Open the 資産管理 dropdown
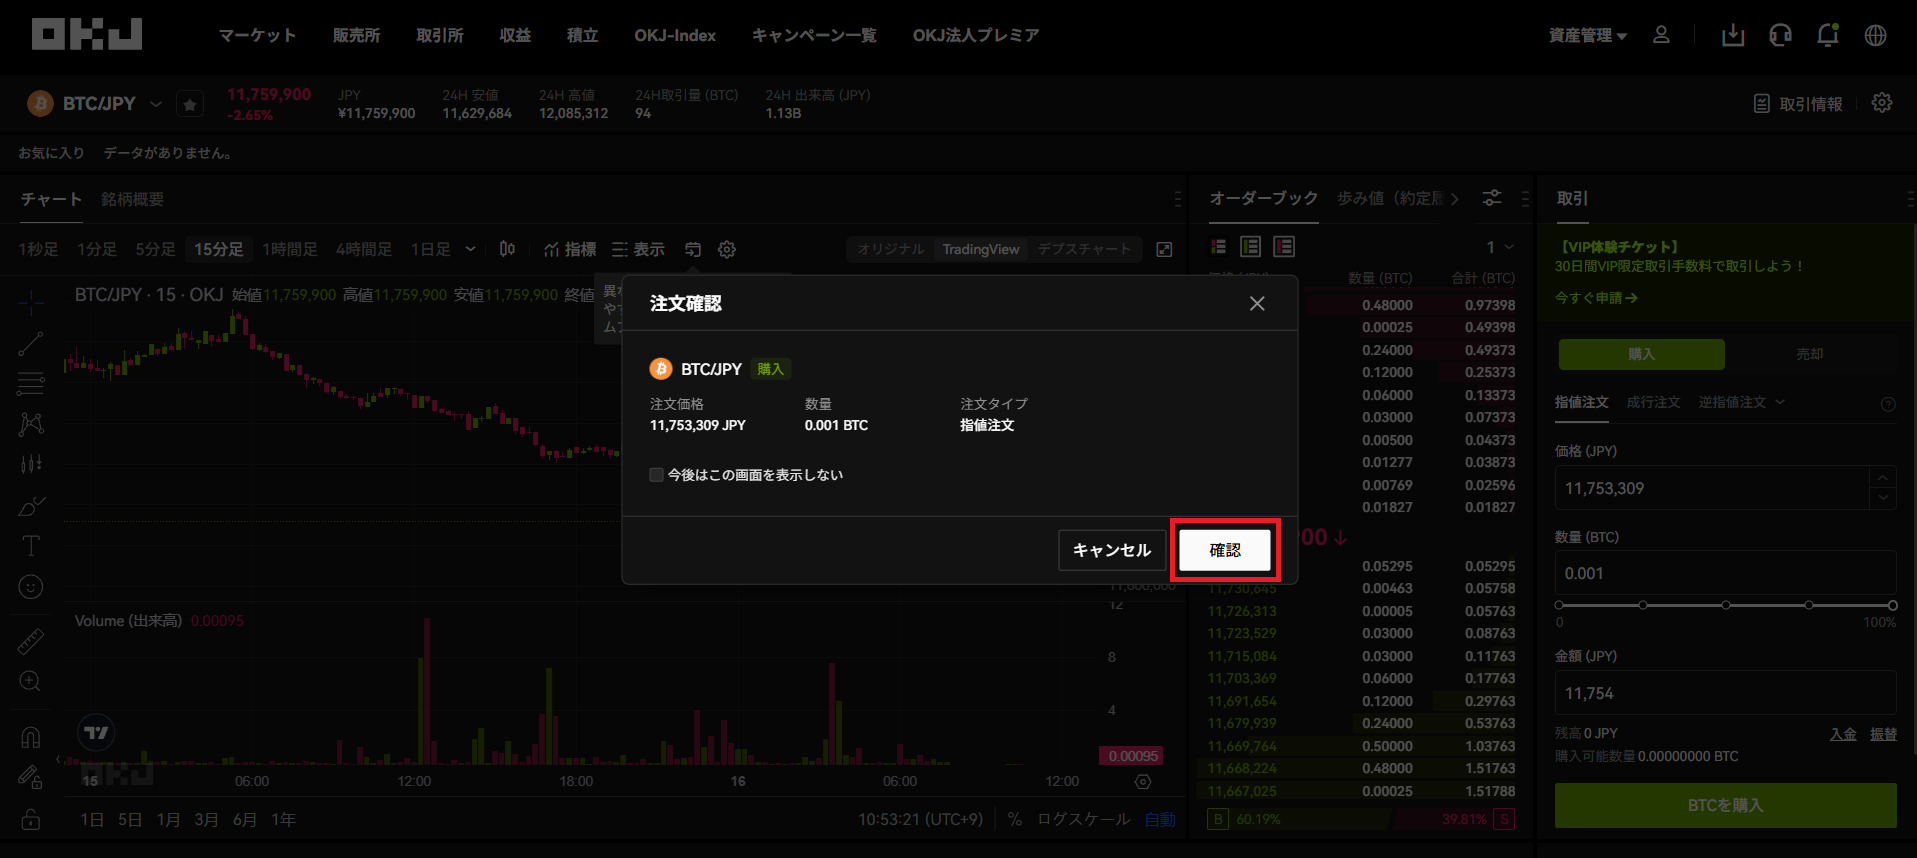This screenshot has height=858, width=1917. click(1588, 35)
